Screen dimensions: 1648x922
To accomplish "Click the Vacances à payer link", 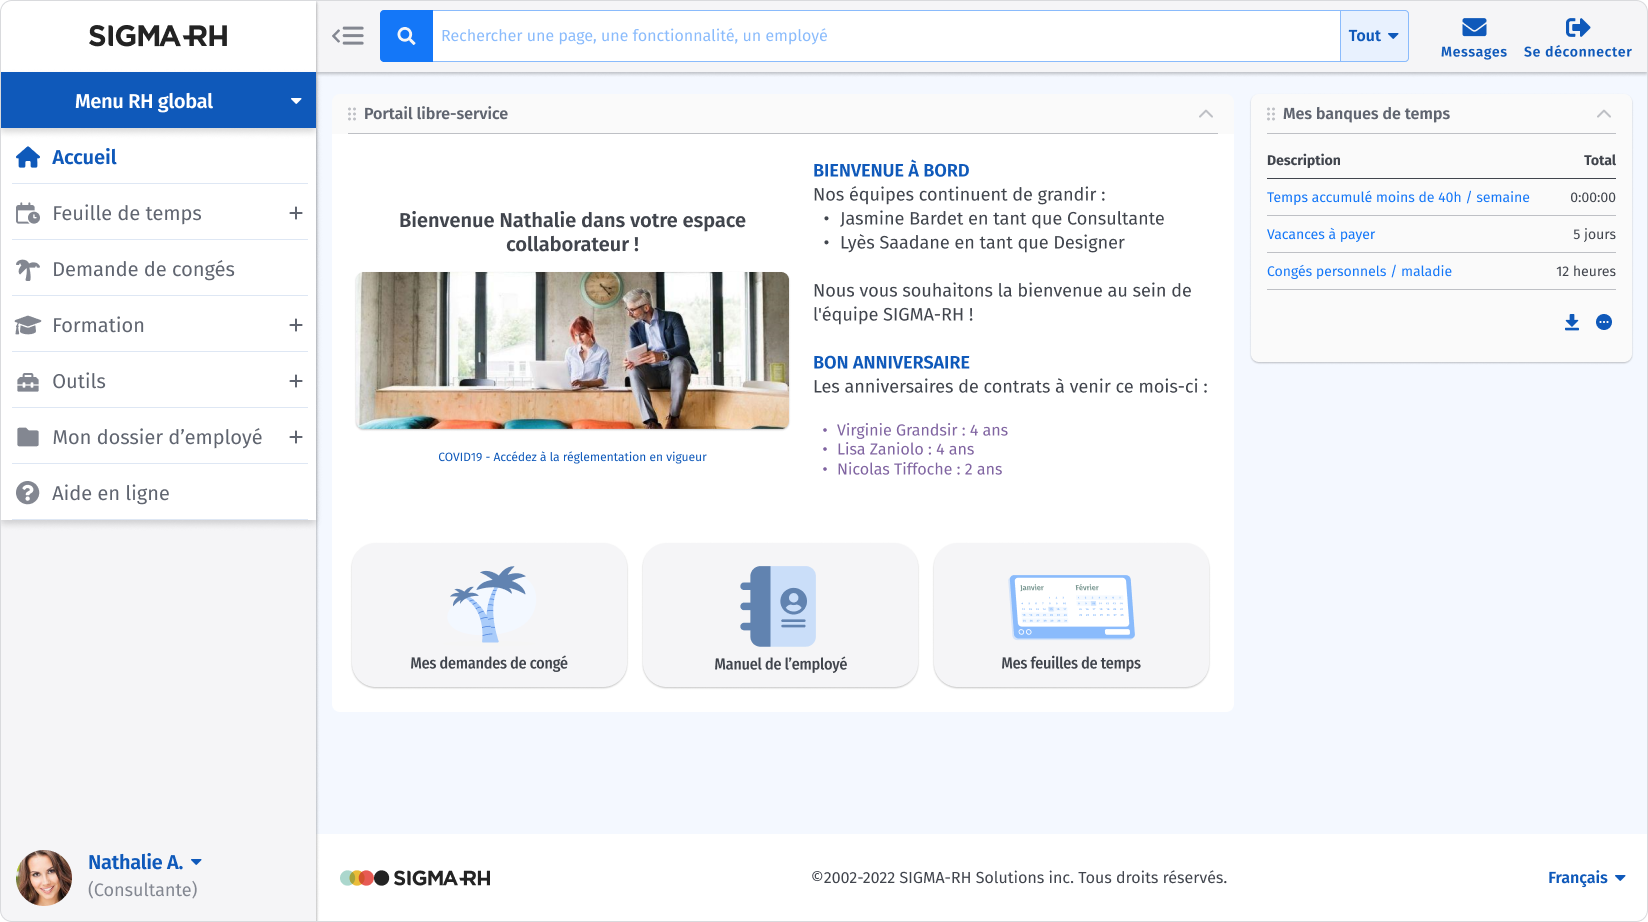I will (x=1320, y=234).
